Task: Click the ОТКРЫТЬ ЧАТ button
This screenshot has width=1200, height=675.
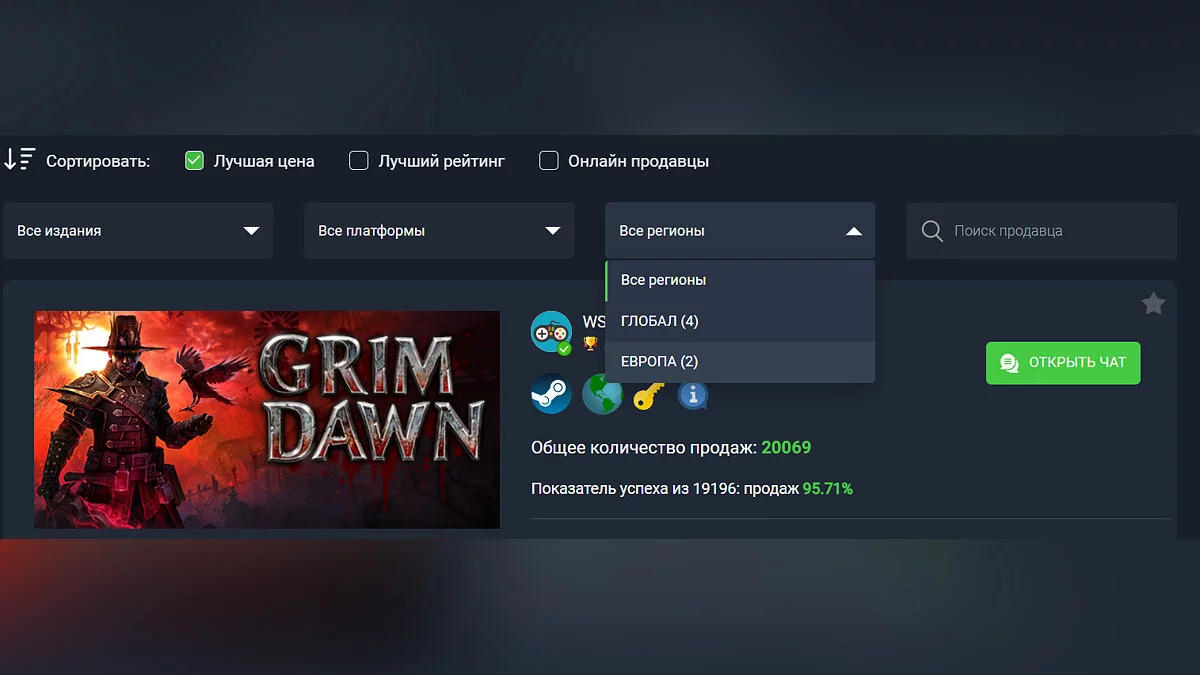Action: coord(1063,362)
